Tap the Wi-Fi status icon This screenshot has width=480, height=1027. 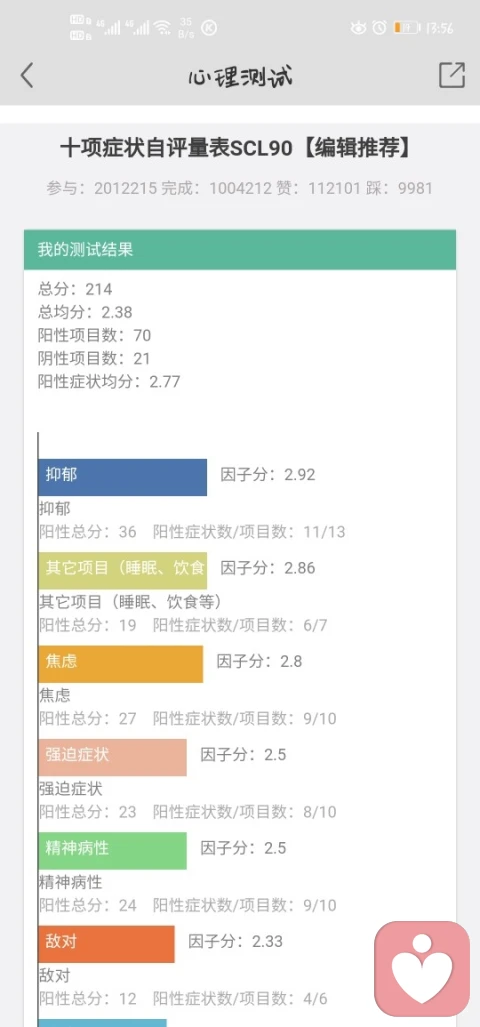click(164, 28)
